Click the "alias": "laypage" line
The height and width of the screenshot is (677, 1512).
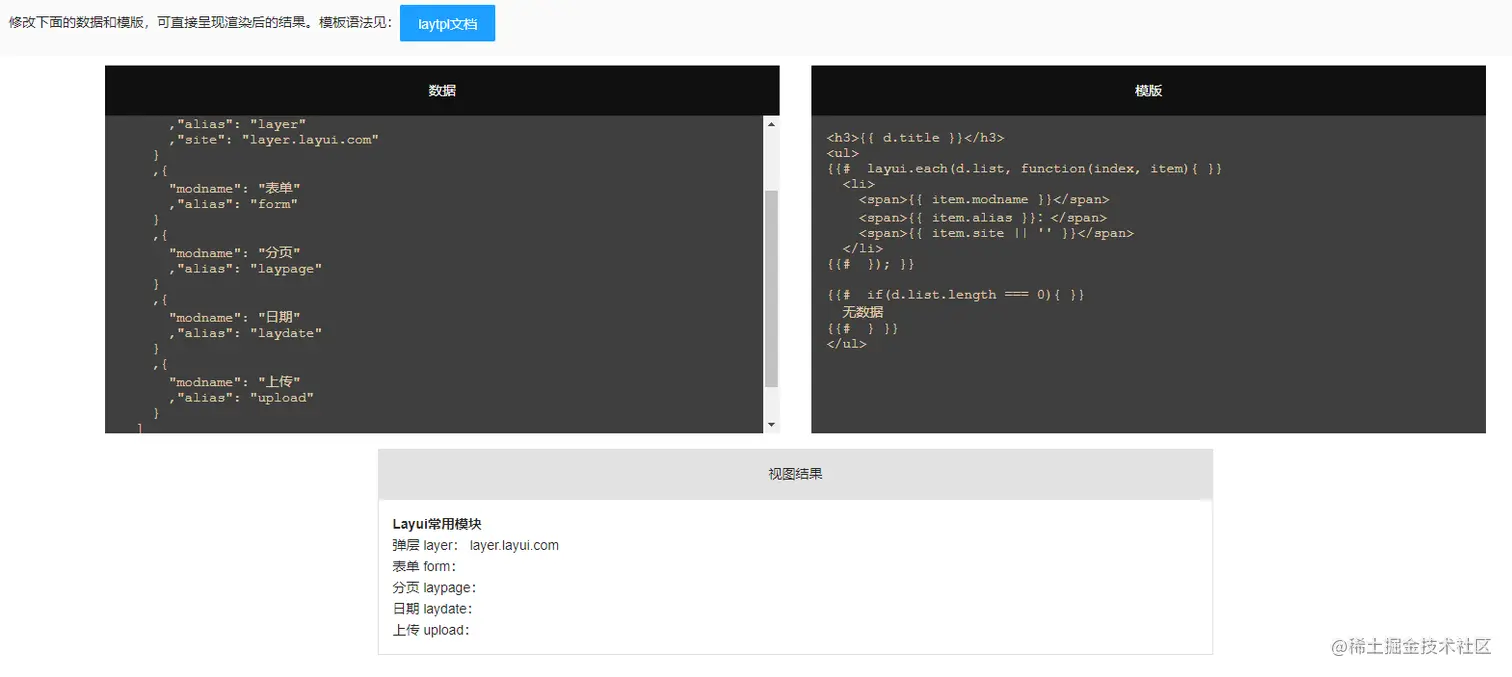click(245, 268)
